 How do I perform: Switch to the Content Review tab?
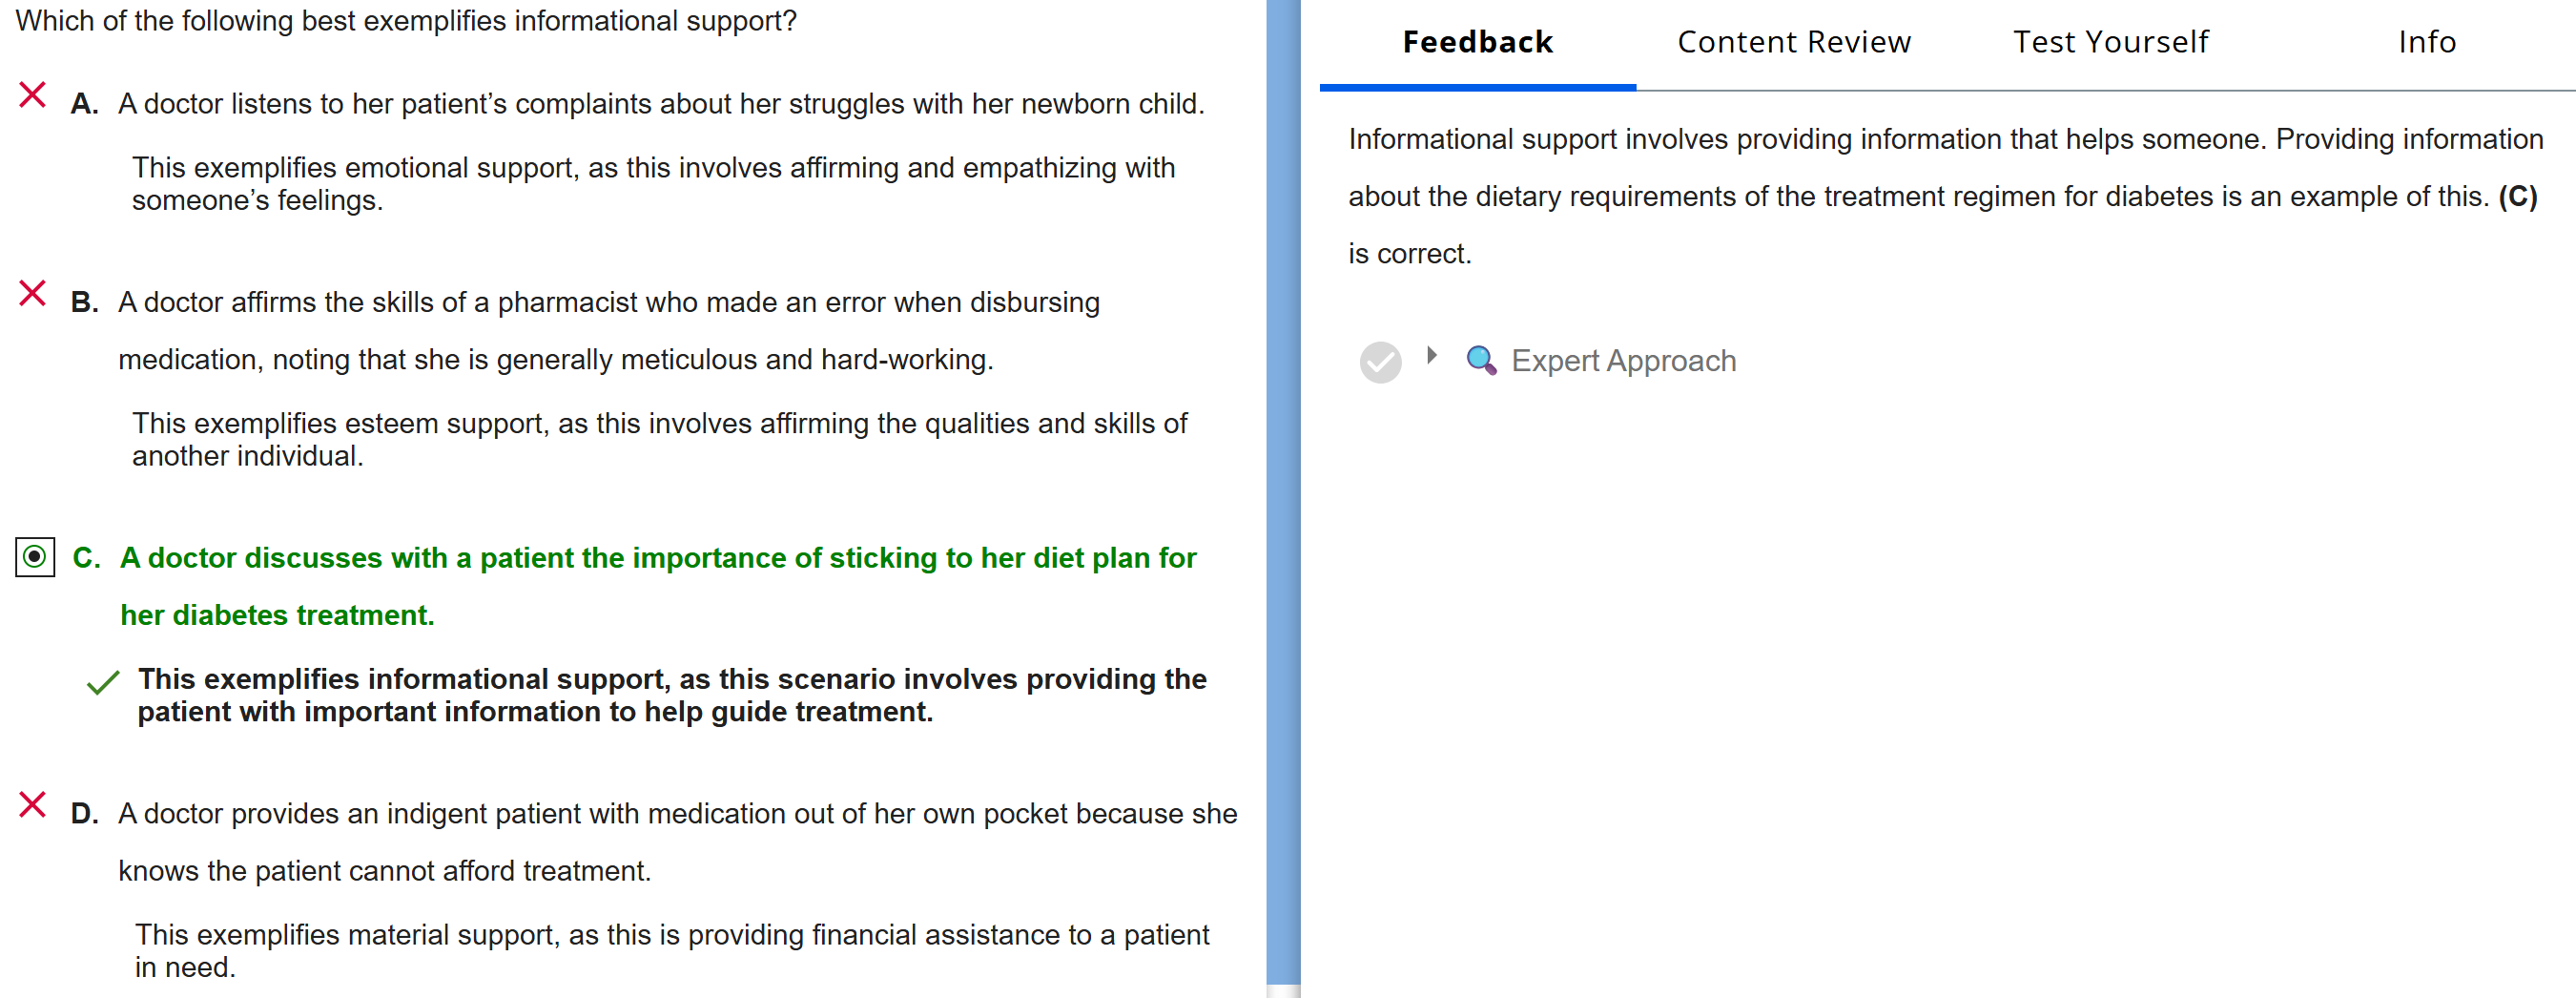click(1793, 42)
